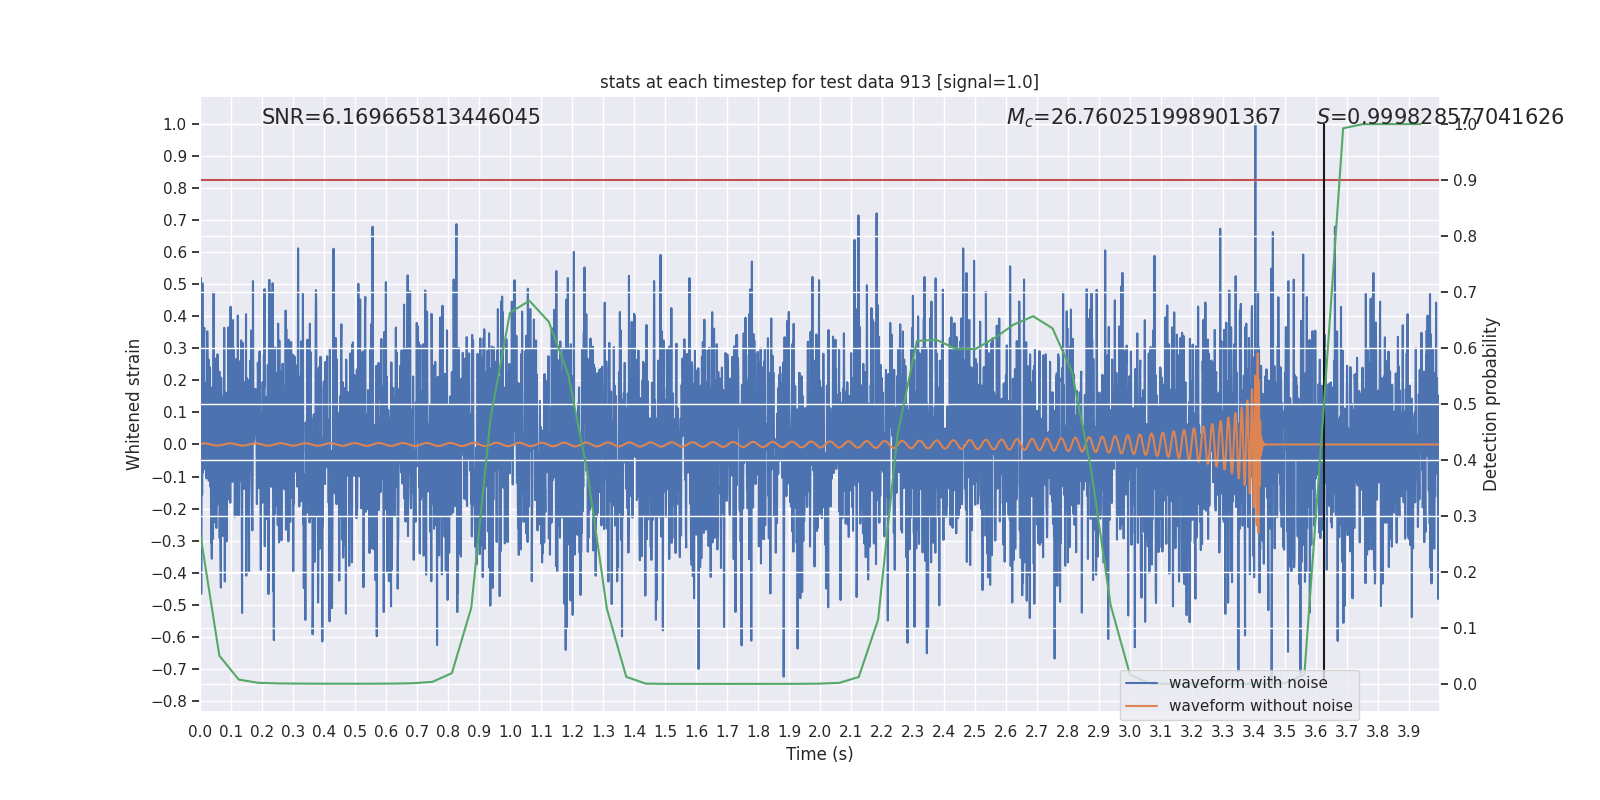Click the 3.9 tick on the time axis
Image resolution: width=1600 pixels, height=800 pixels.
[1408, 732]
